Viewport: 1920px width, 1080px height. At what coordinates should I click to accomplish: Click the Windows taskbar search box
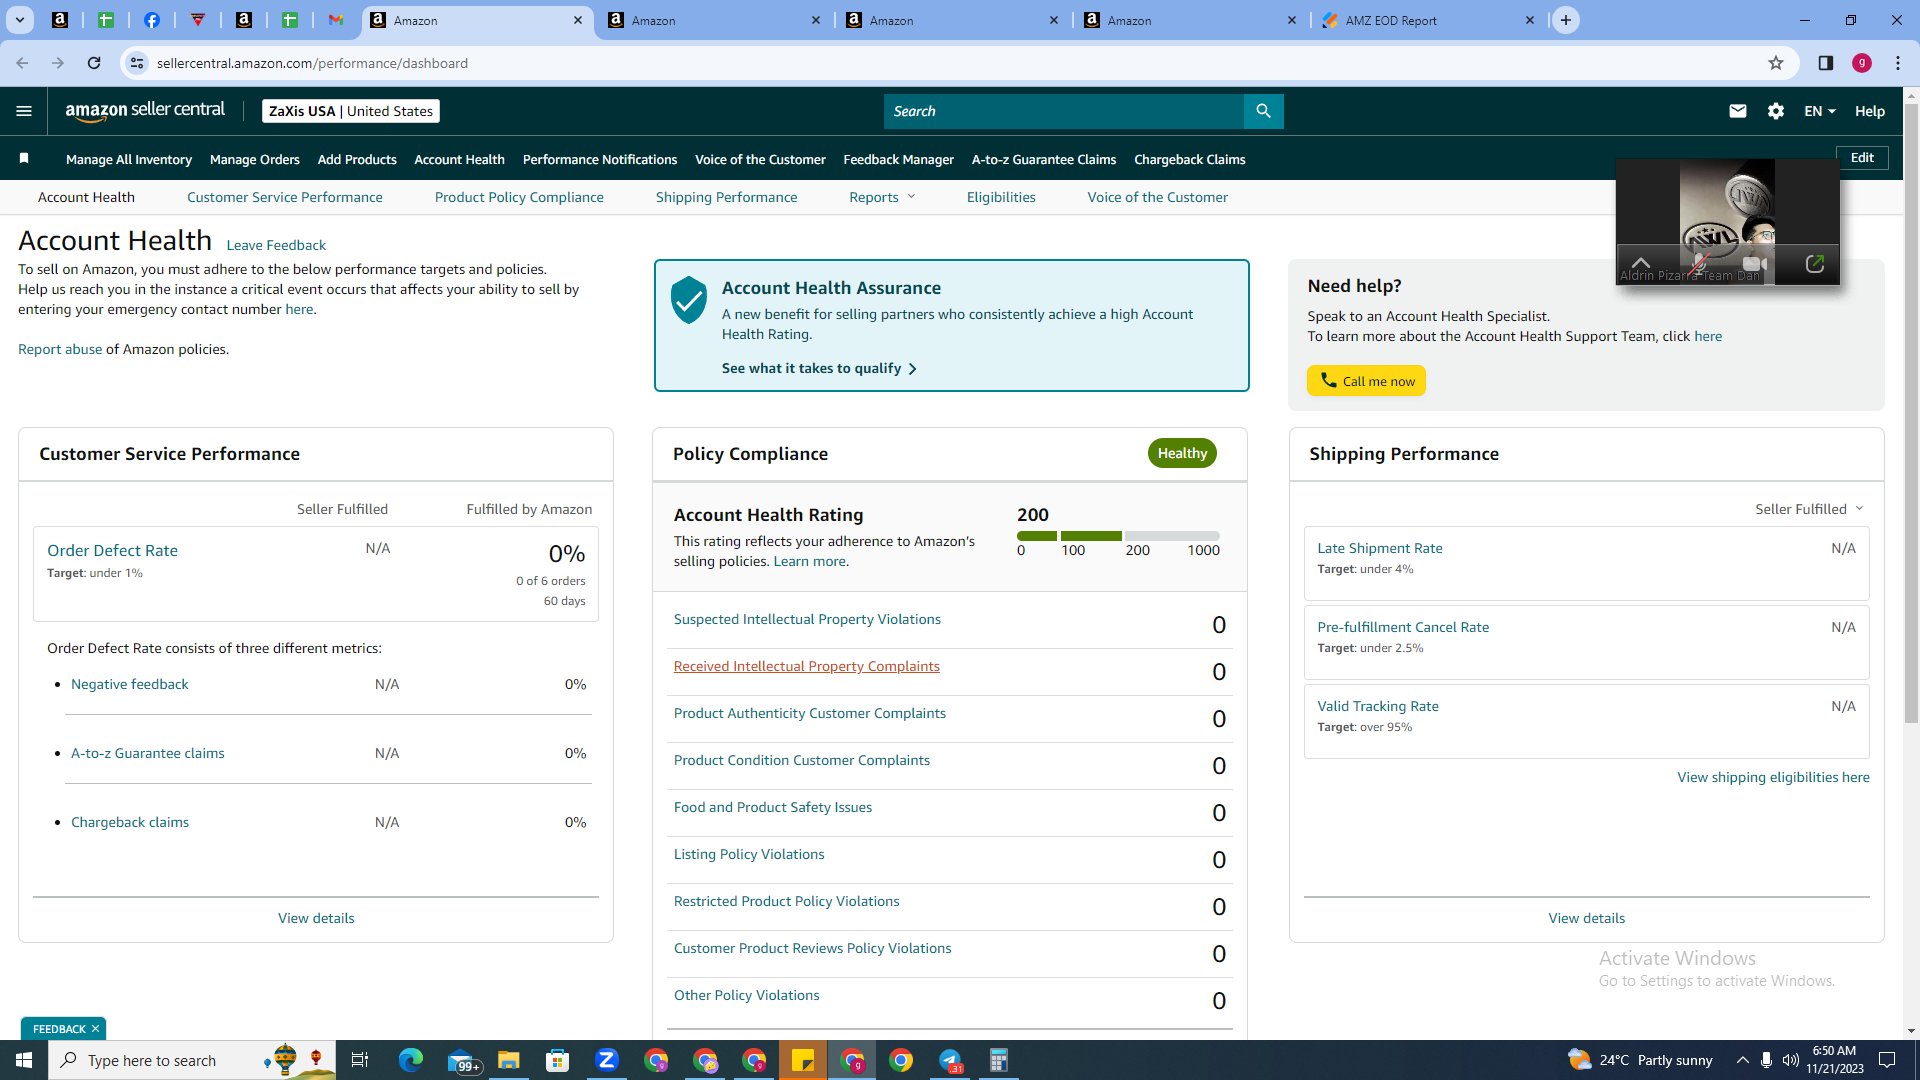click(x=192, y=1060)
